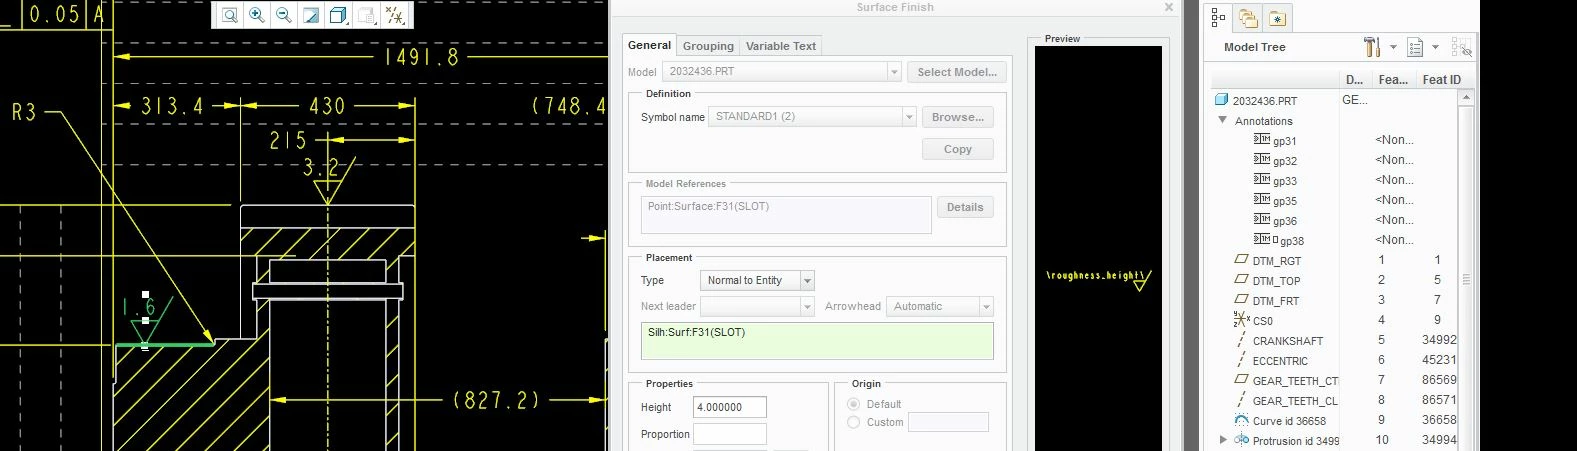
Task: Click the Feat ID column header
Action: 1441,79
